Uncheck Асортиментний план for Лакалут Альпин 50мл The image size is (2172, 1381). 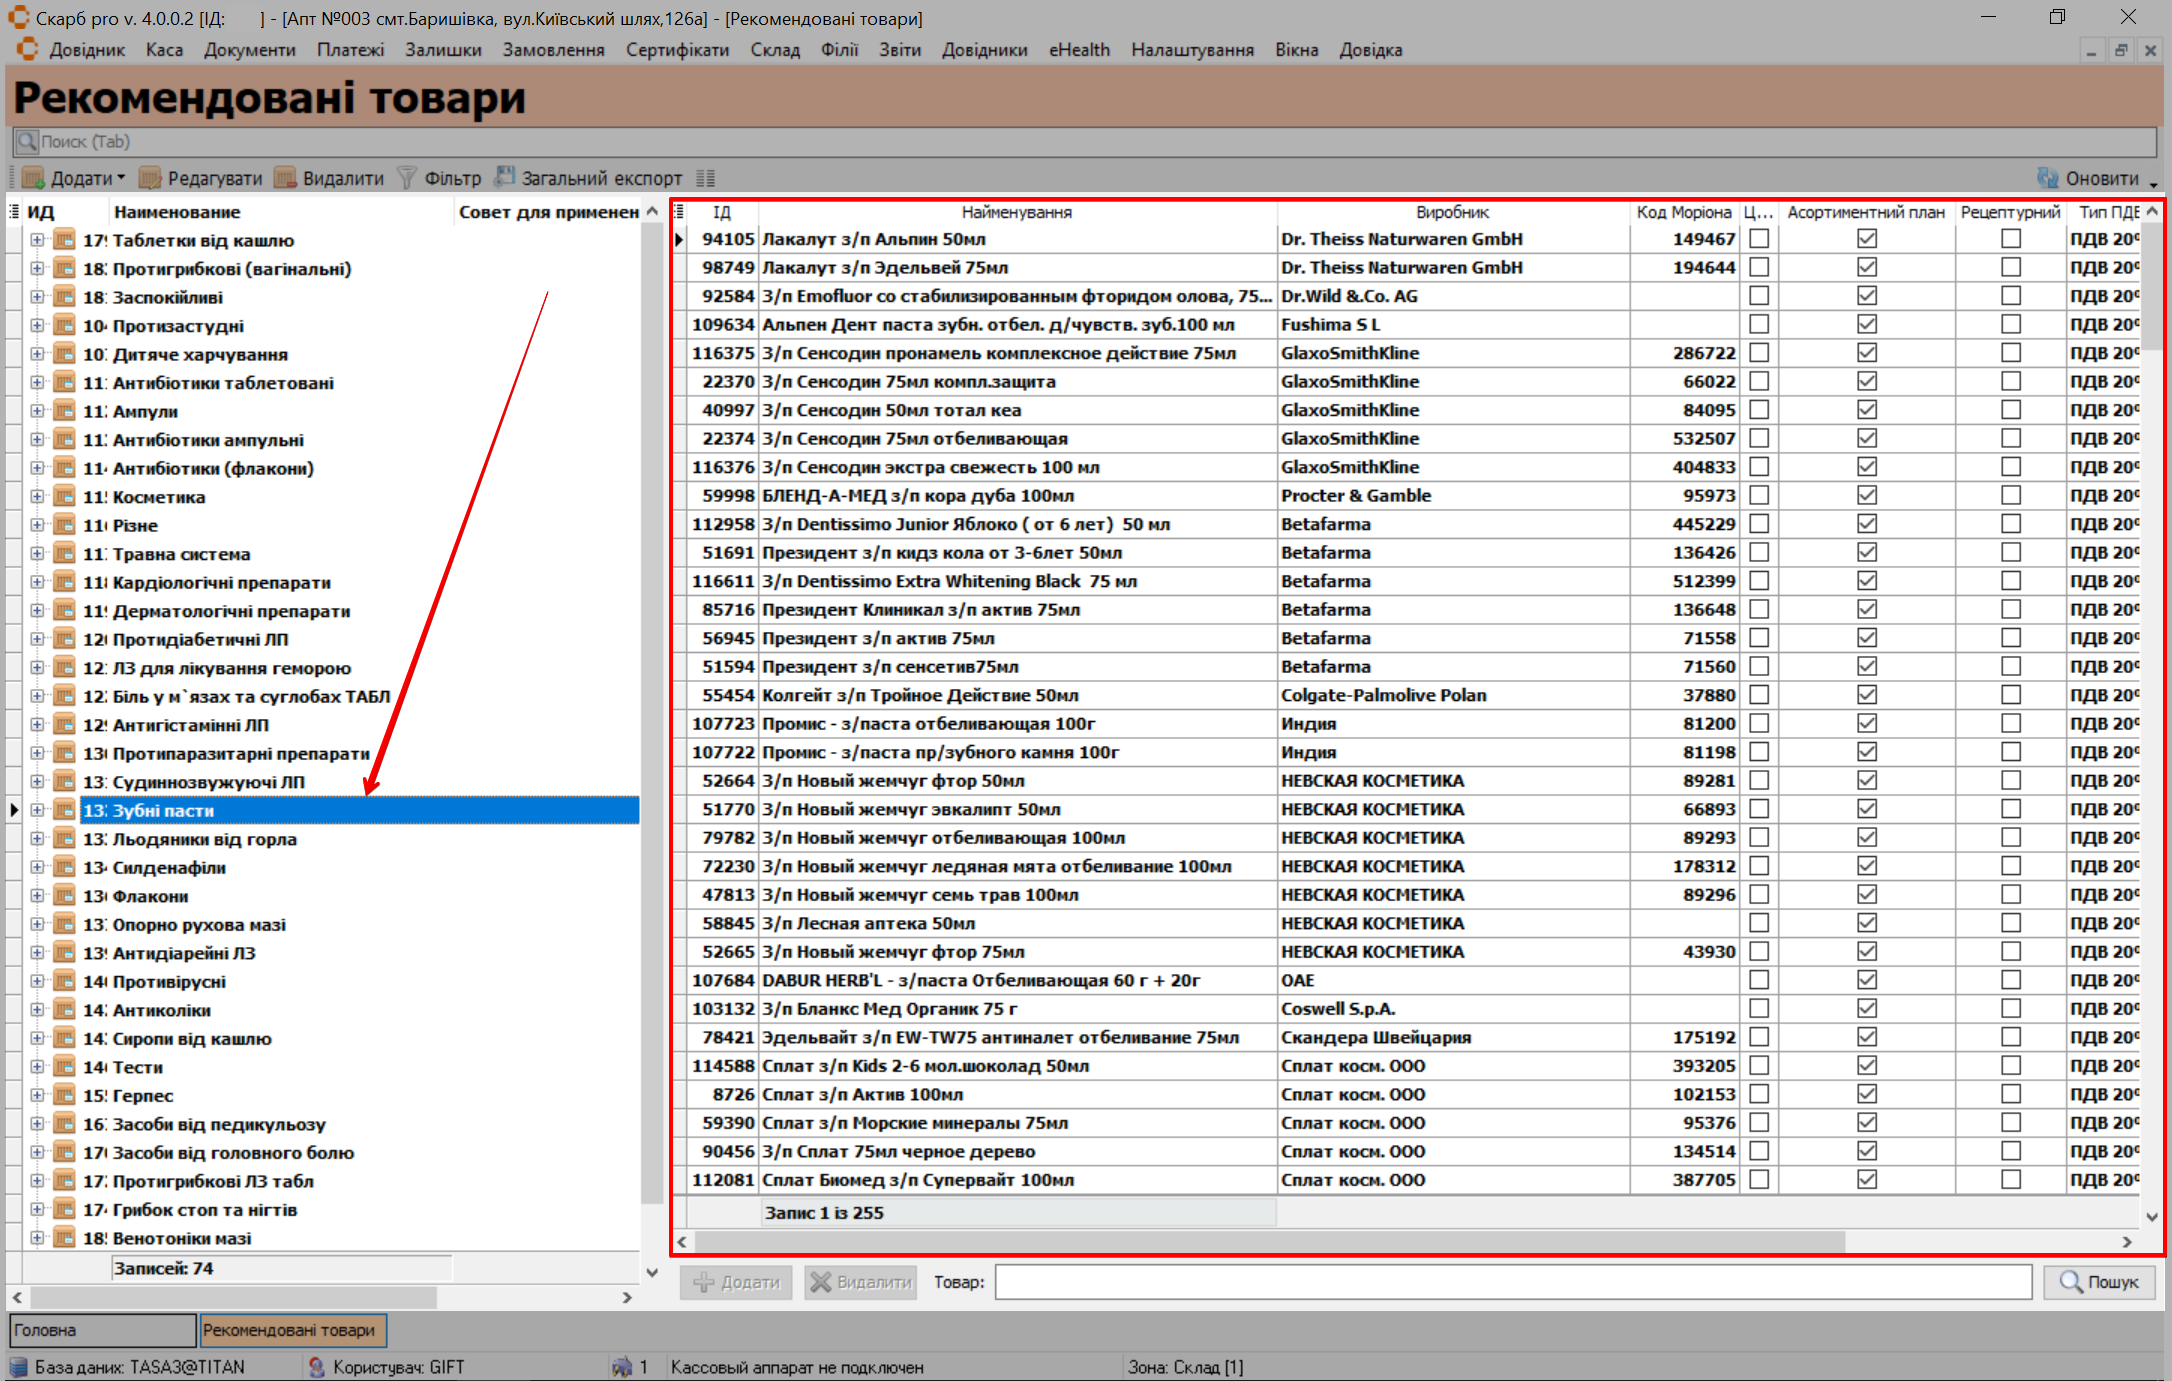click(1866, 239)
